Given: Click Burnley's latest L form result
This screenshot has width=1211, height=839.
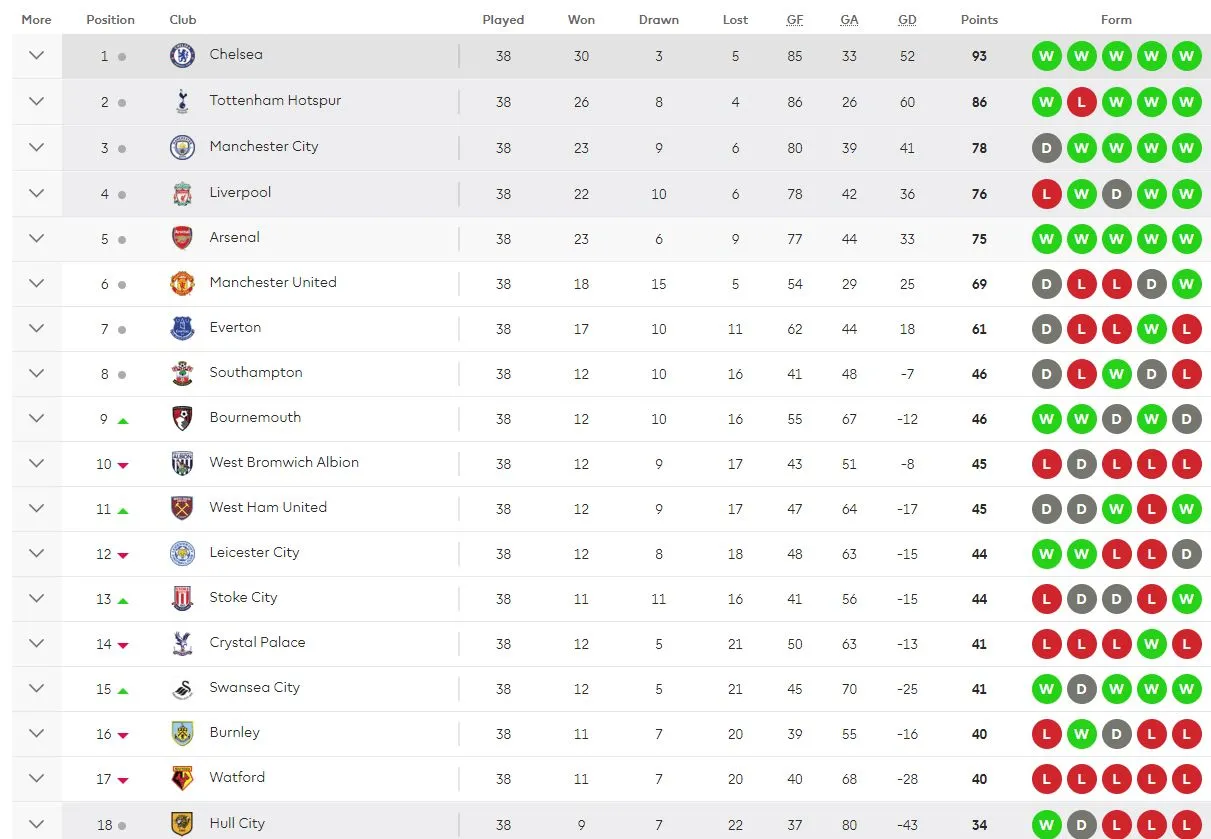Looking at the screenshot, I should pyautogui.click(x=1187, y=734).
